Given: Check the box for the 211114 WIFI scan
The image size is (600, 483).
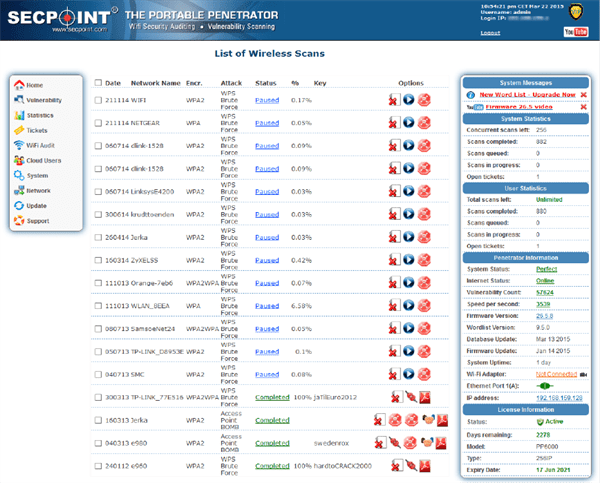Looking at the screenshot, I should pos(98,99).
